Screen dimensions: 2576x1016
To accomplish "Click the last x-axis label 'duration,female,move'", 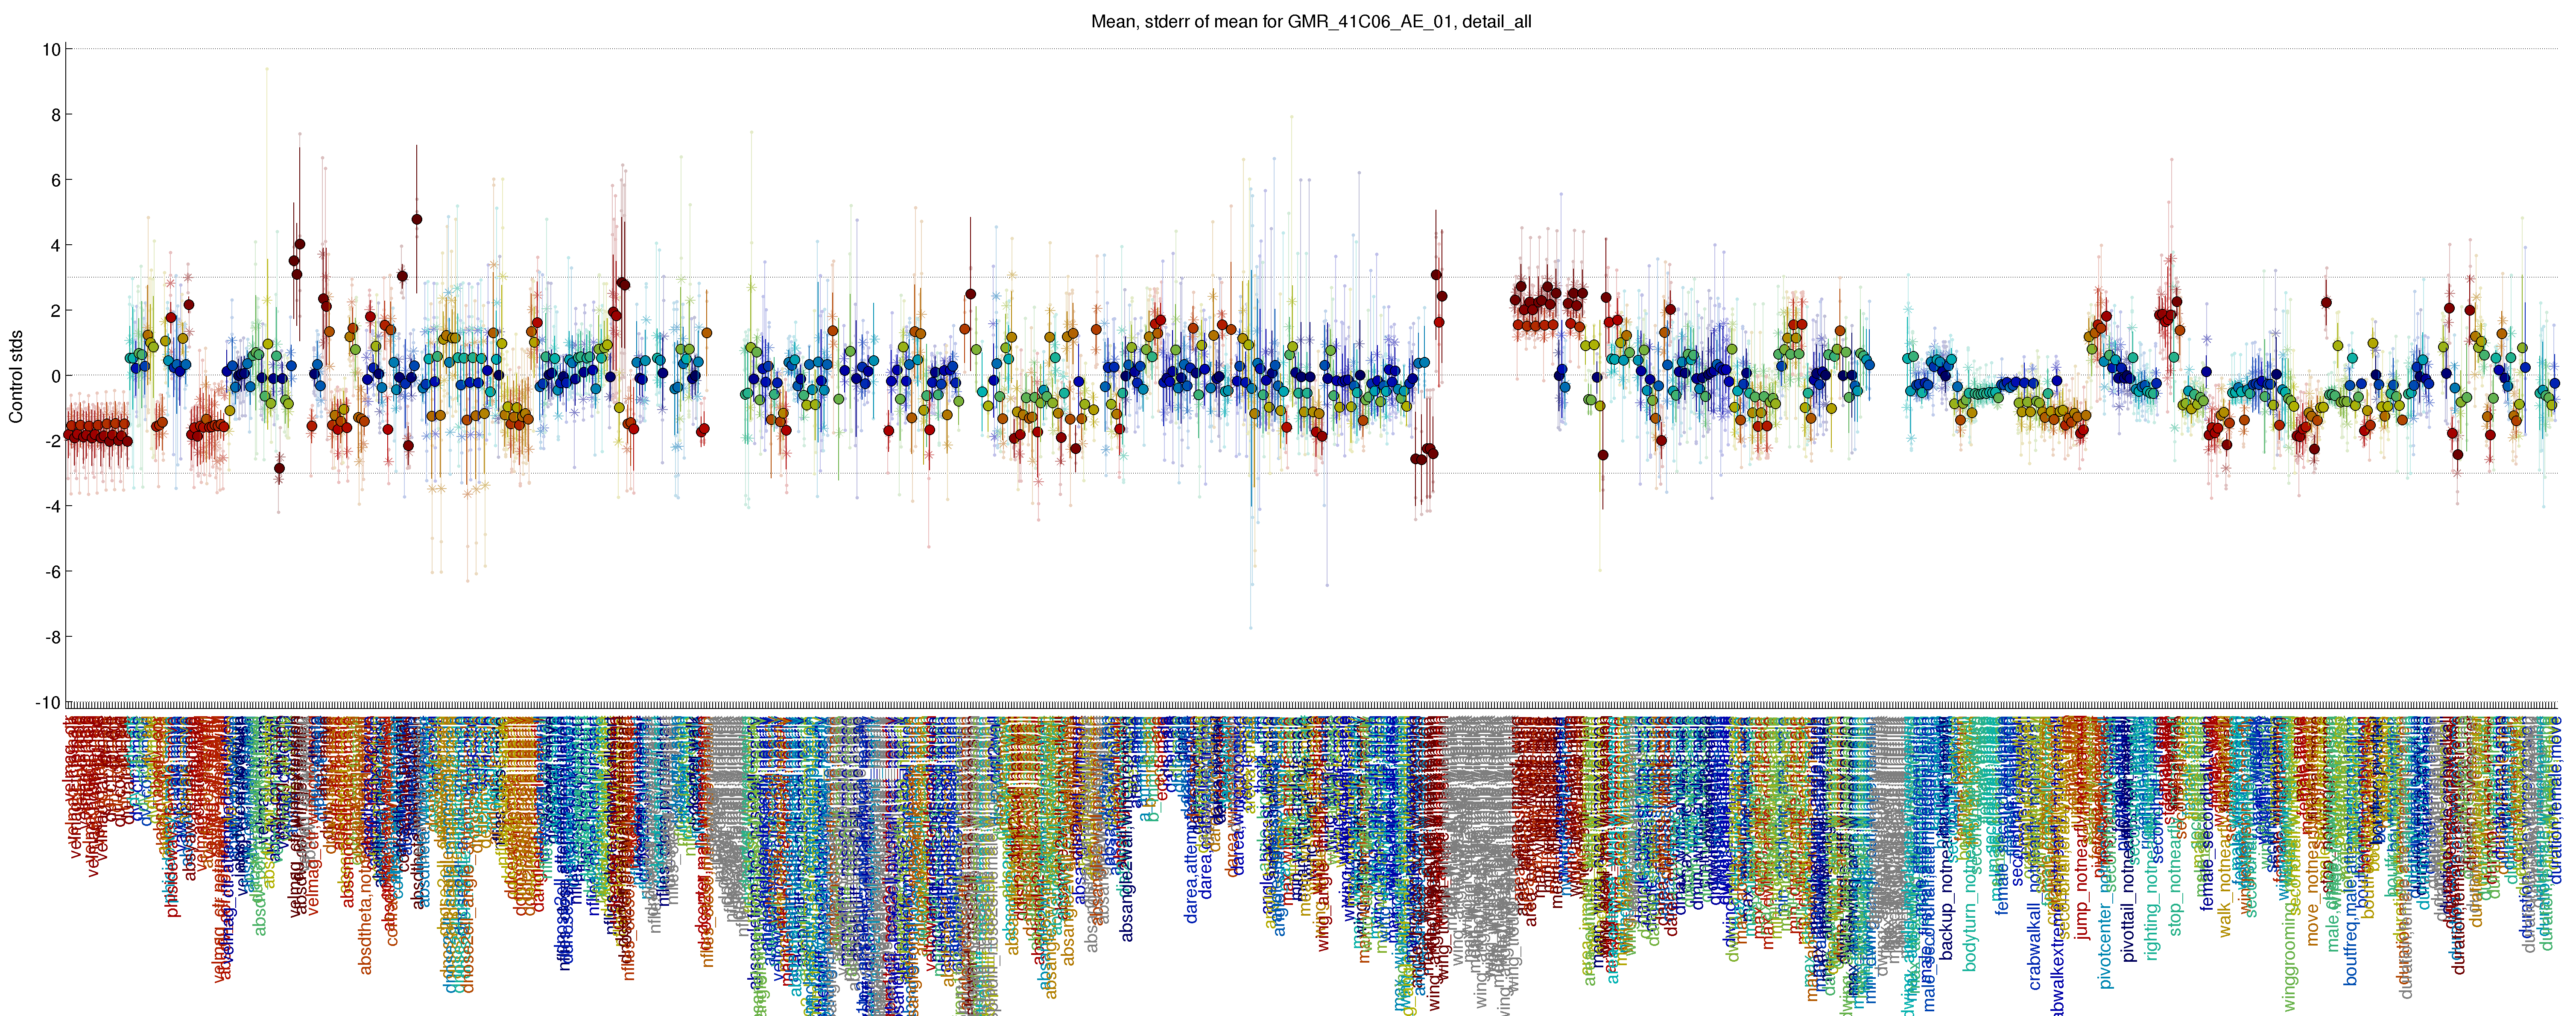I will tap(2555, 800).
